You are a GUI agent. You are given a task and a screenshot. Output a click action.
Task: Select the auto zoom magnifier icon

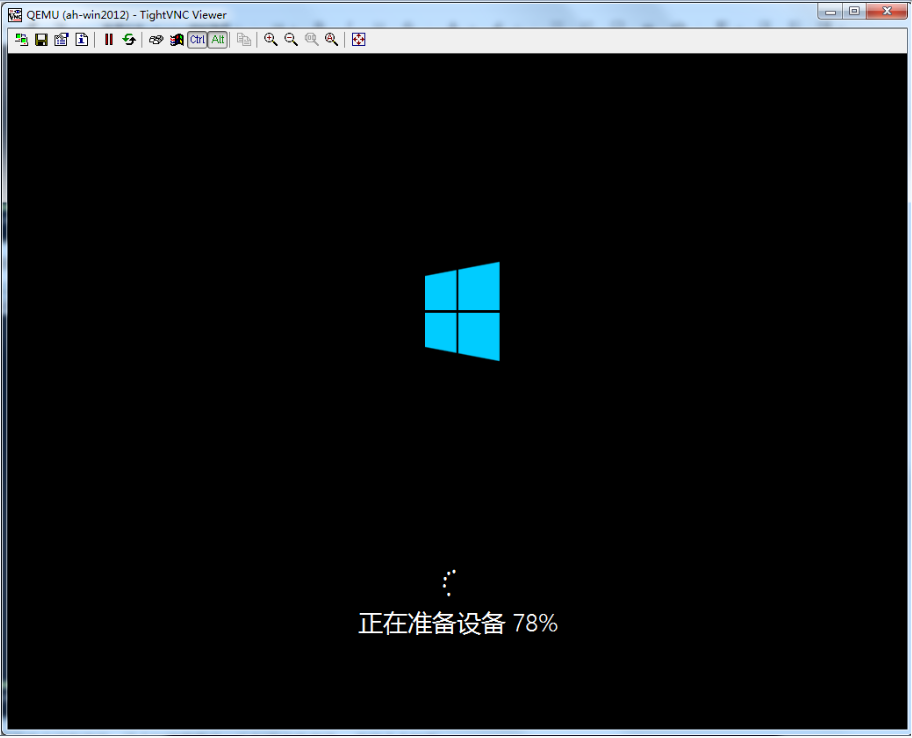[331, 40]
